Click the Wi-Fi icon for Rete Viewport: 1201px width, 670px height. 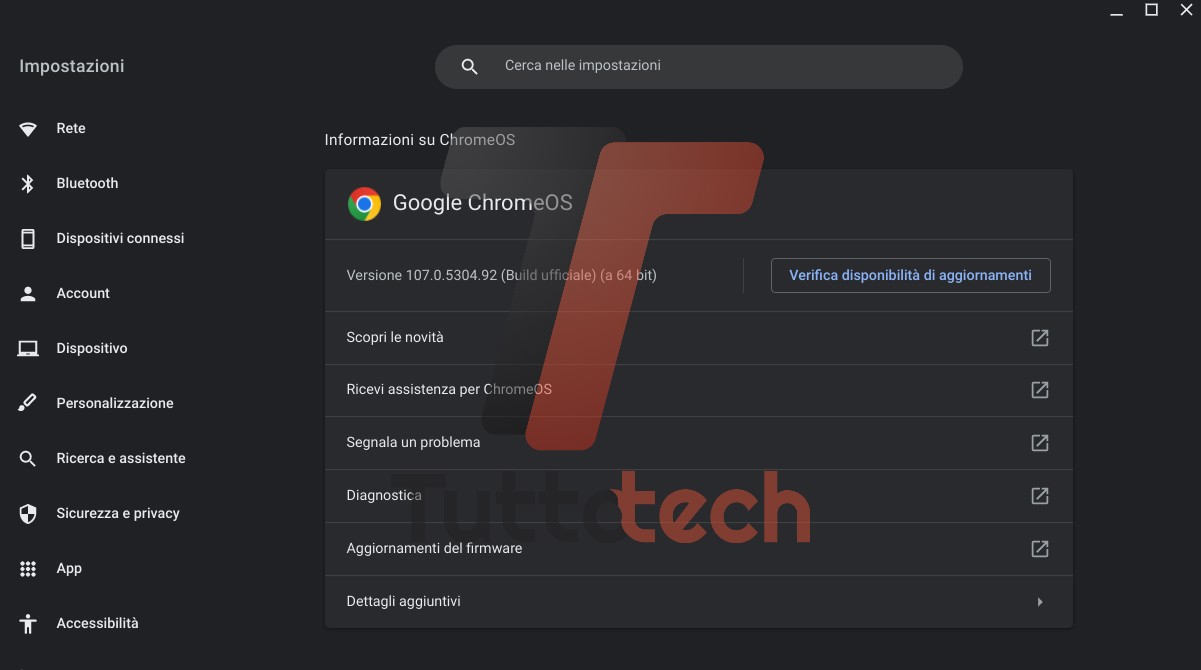(x=28, y=129)
